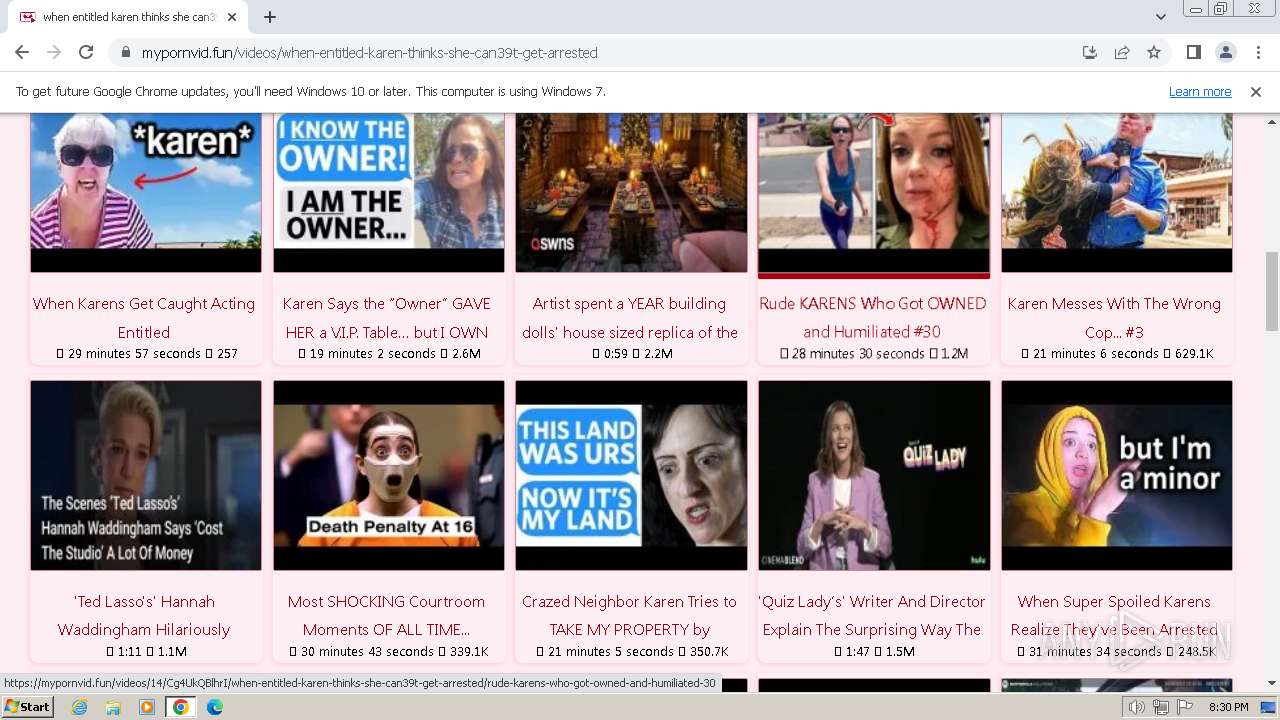The width and height of the screenshot is (1280, 720).
Task: View site information via padlock icon
Action: [x=125, y=52]
